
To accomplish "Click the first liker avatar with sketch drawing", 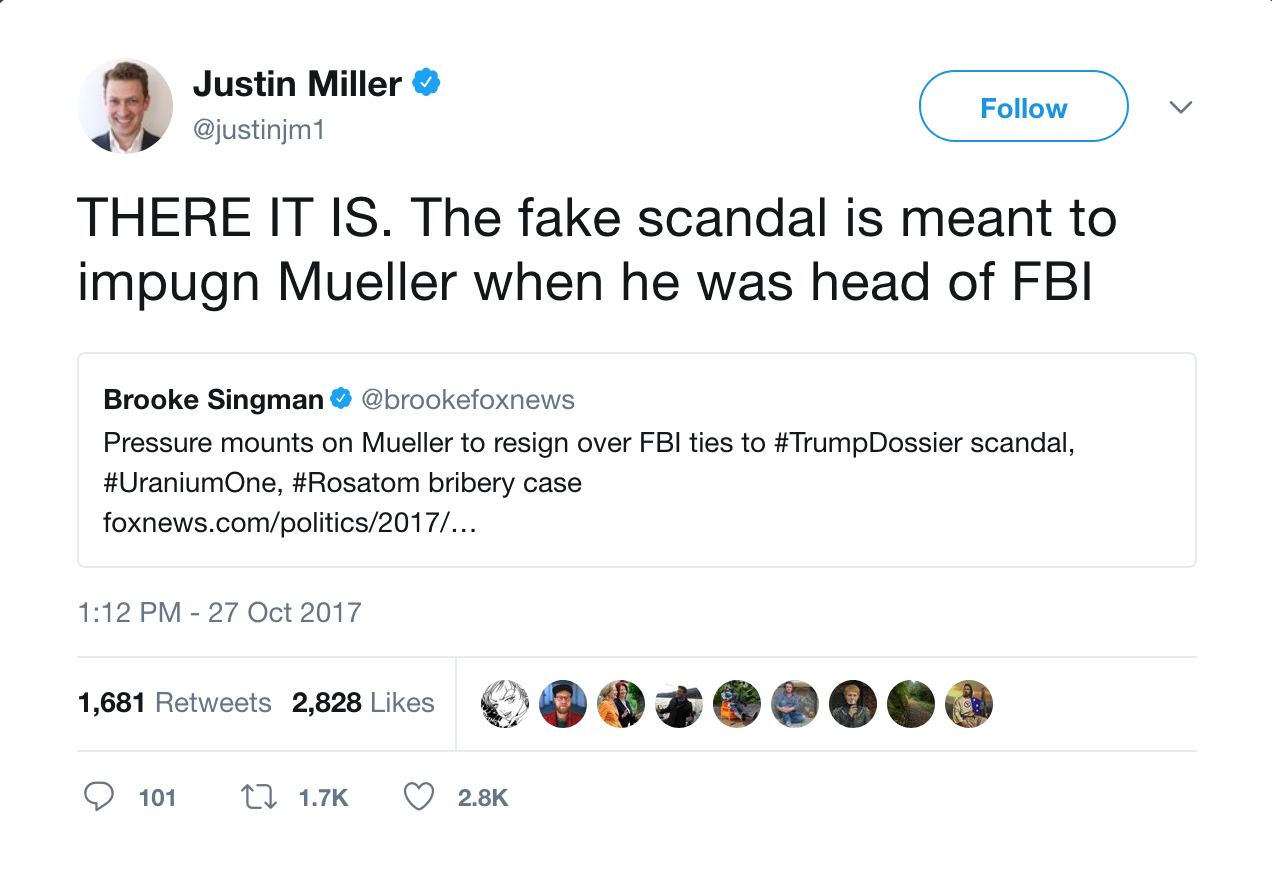I will 504,704.
